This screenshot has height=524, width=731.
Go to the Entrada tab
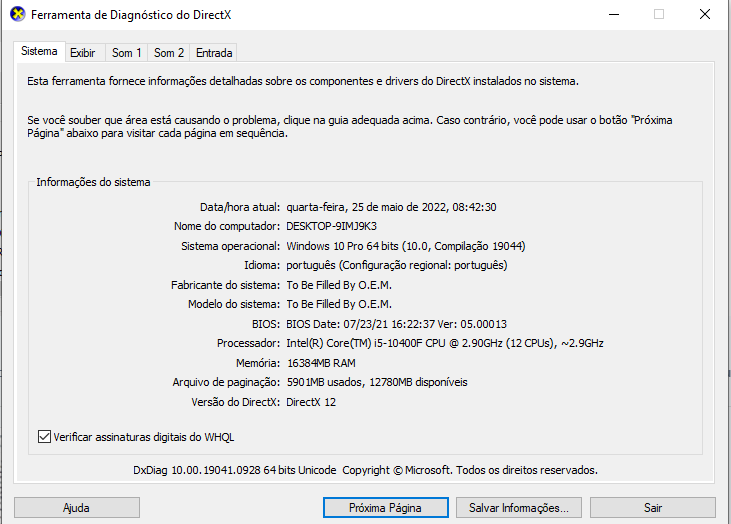(214, 53)
